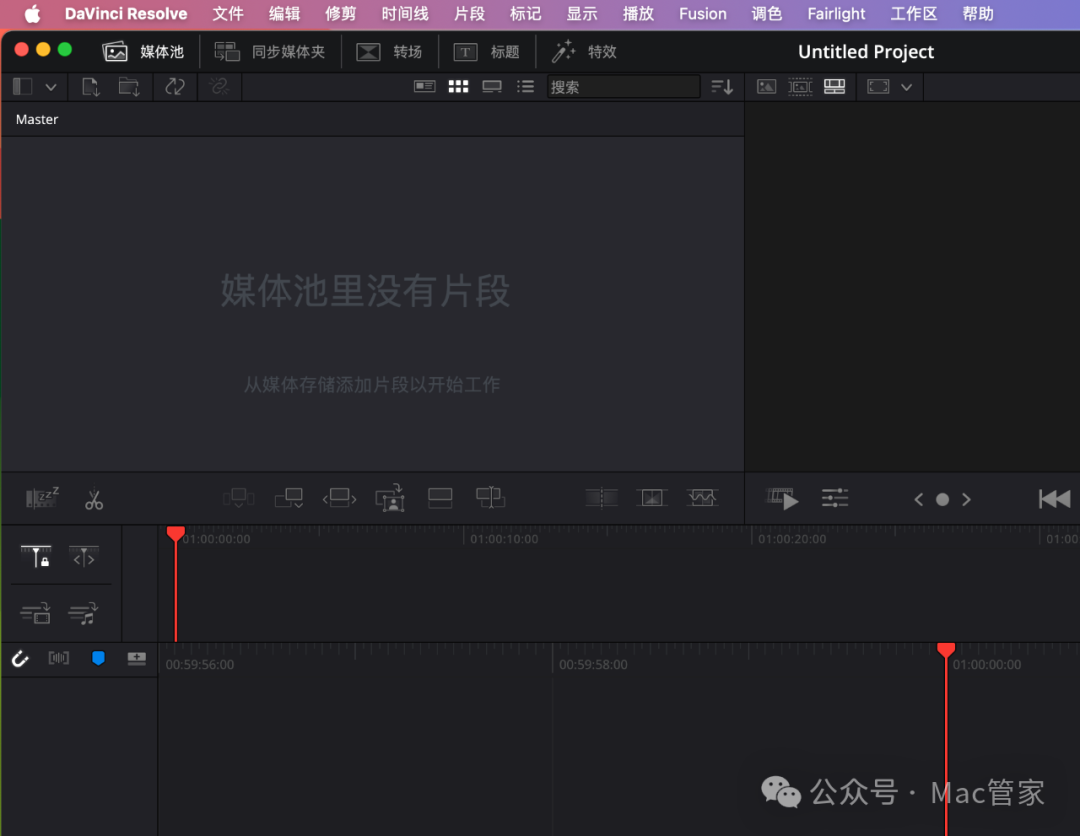1080x836 pixels.
Task: Click the jog wheel dot control
Action: (x=942, y=500)
